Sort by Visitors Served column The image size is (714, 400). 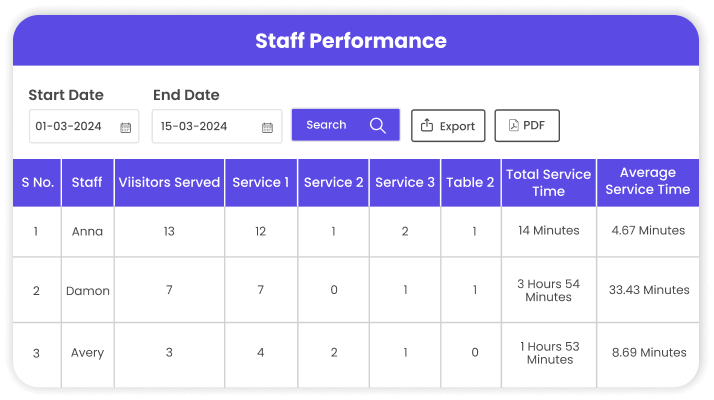169,182
